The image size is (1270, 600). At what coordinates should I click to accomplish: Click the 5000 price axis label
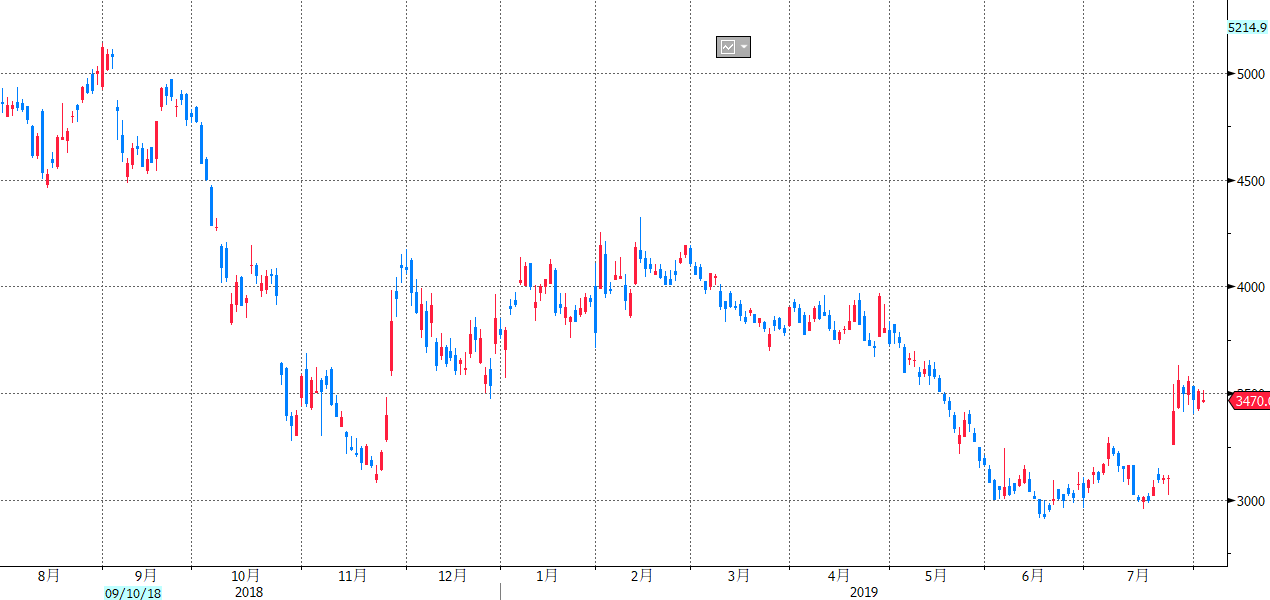1251,74
